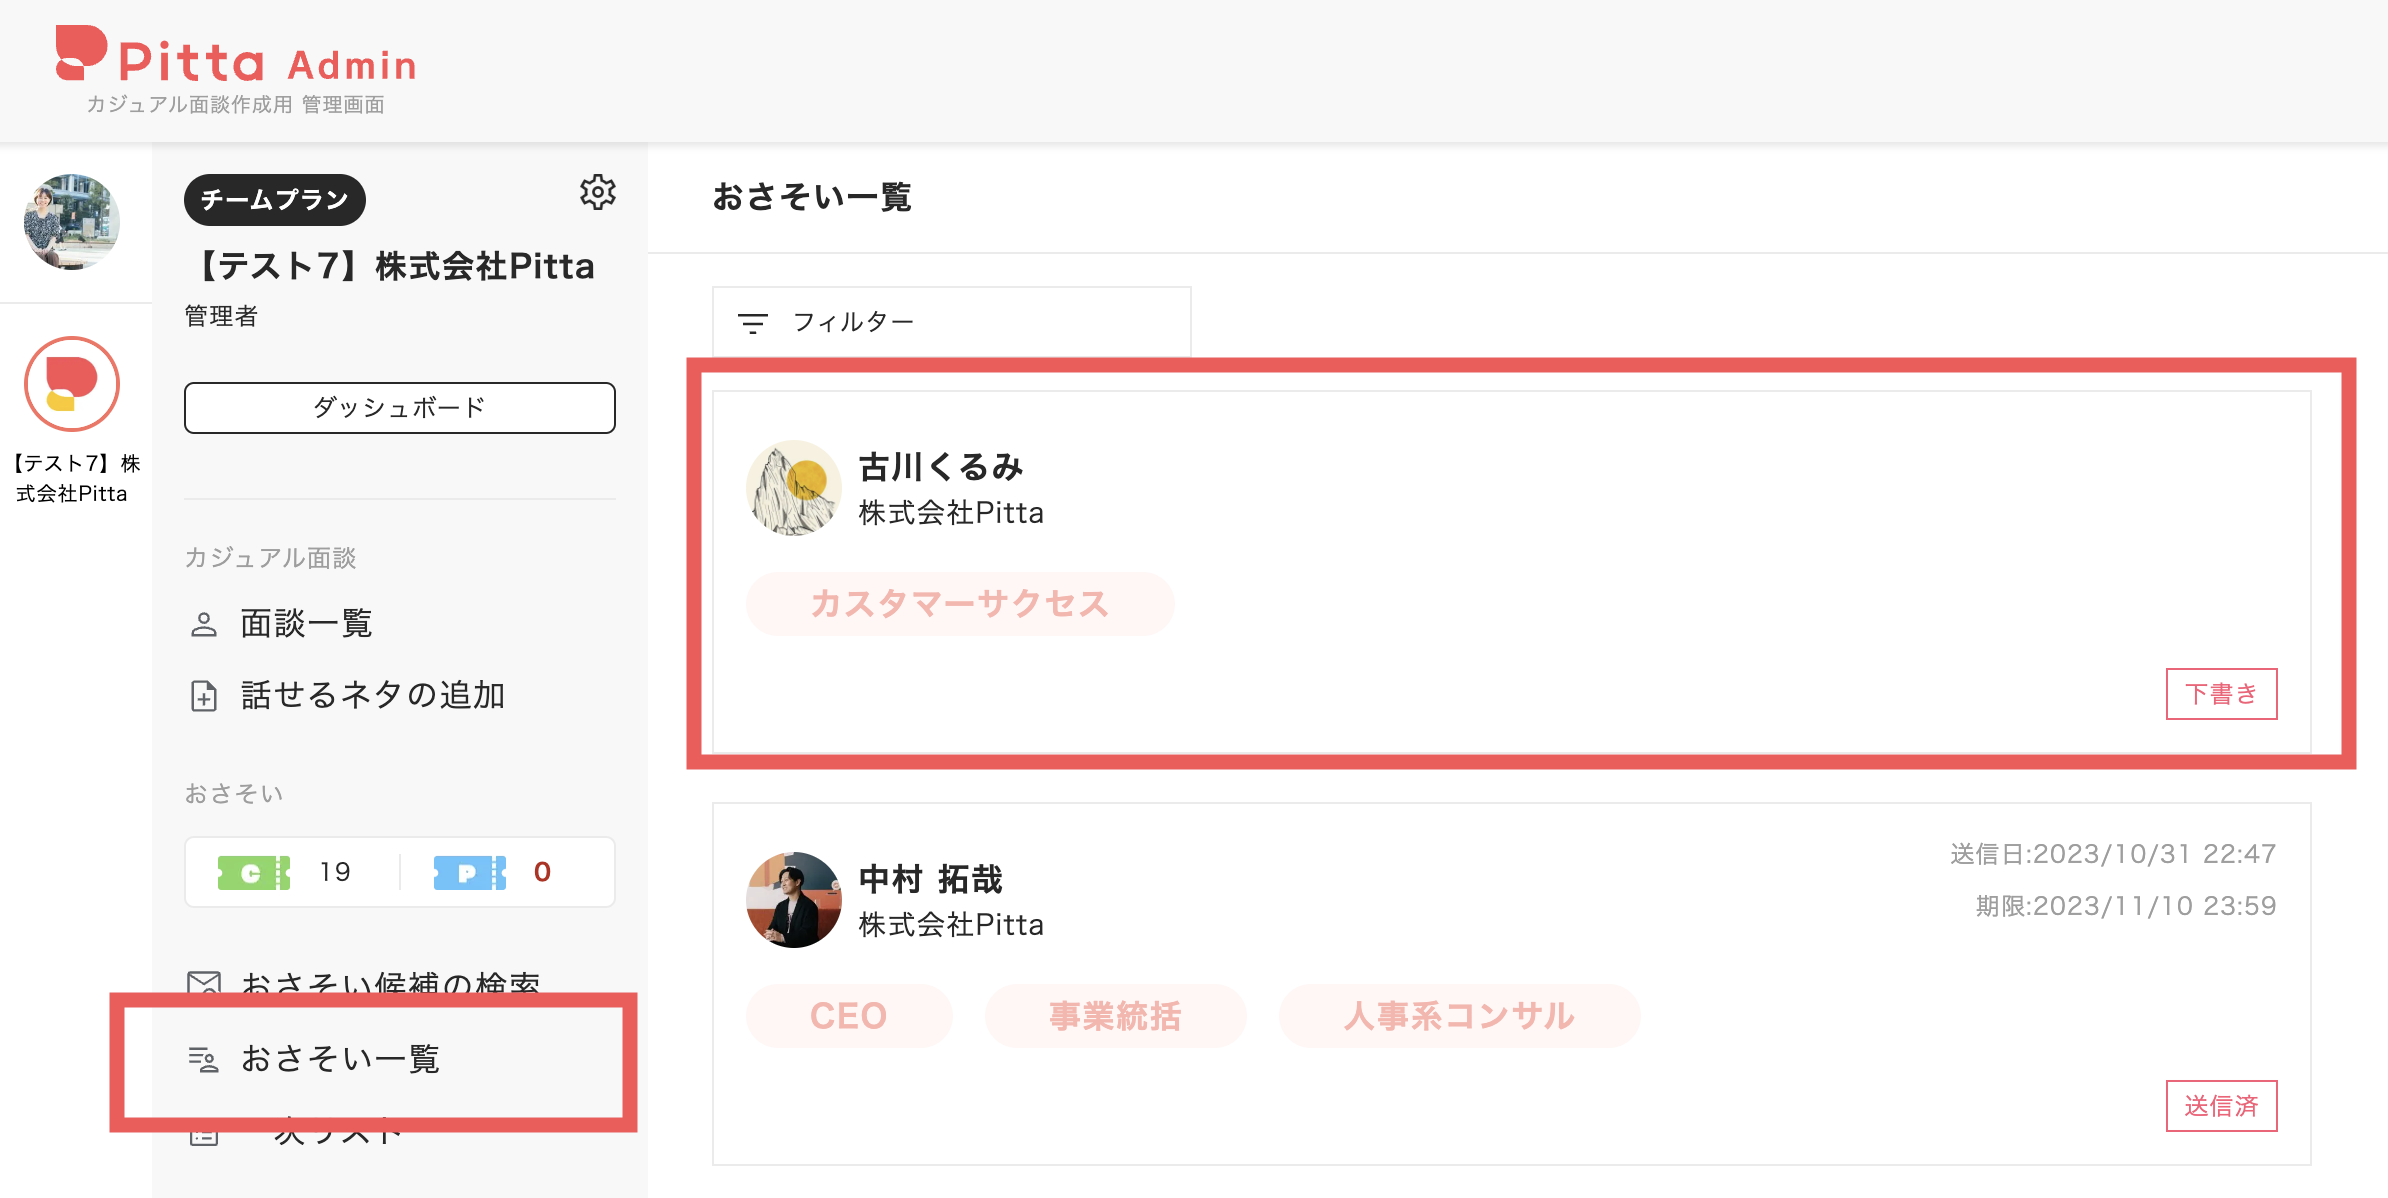Click 送信日:2023/10/31 22:47 text
Screen dimensions: 2388x1198
pos(2113,854)
